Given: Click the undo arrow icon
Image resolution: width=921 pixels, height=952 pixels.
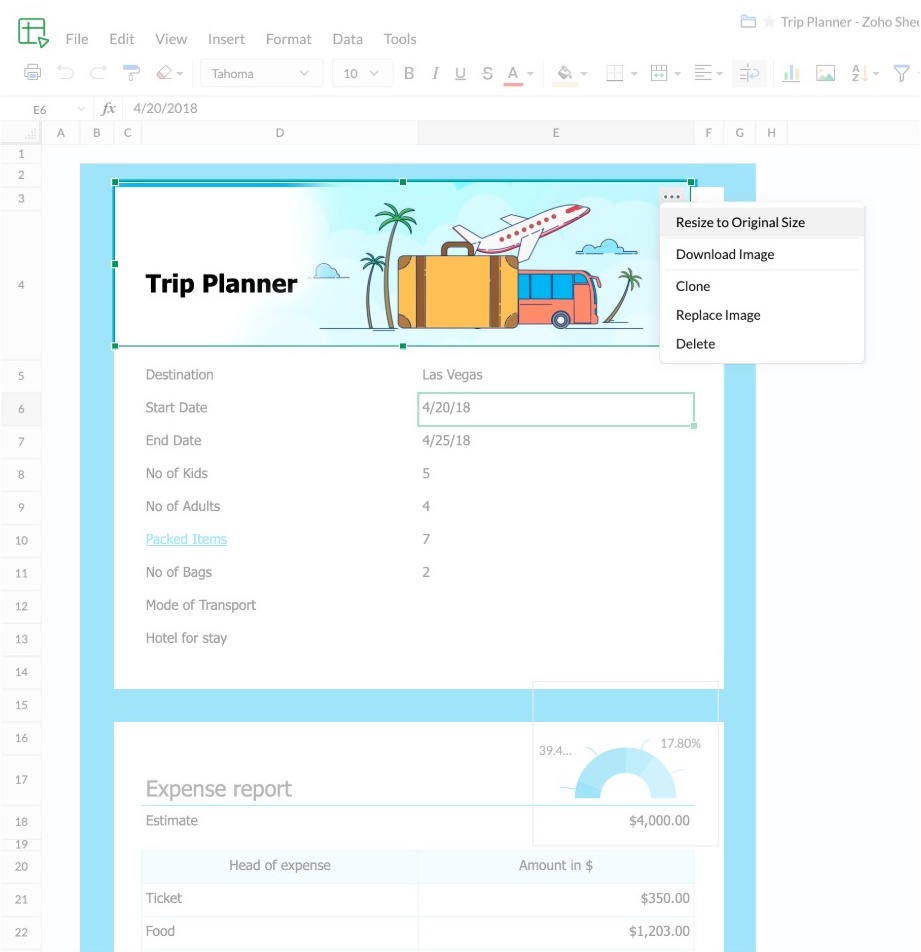Looking at the screenshot, I should click(x=65, y=73).
